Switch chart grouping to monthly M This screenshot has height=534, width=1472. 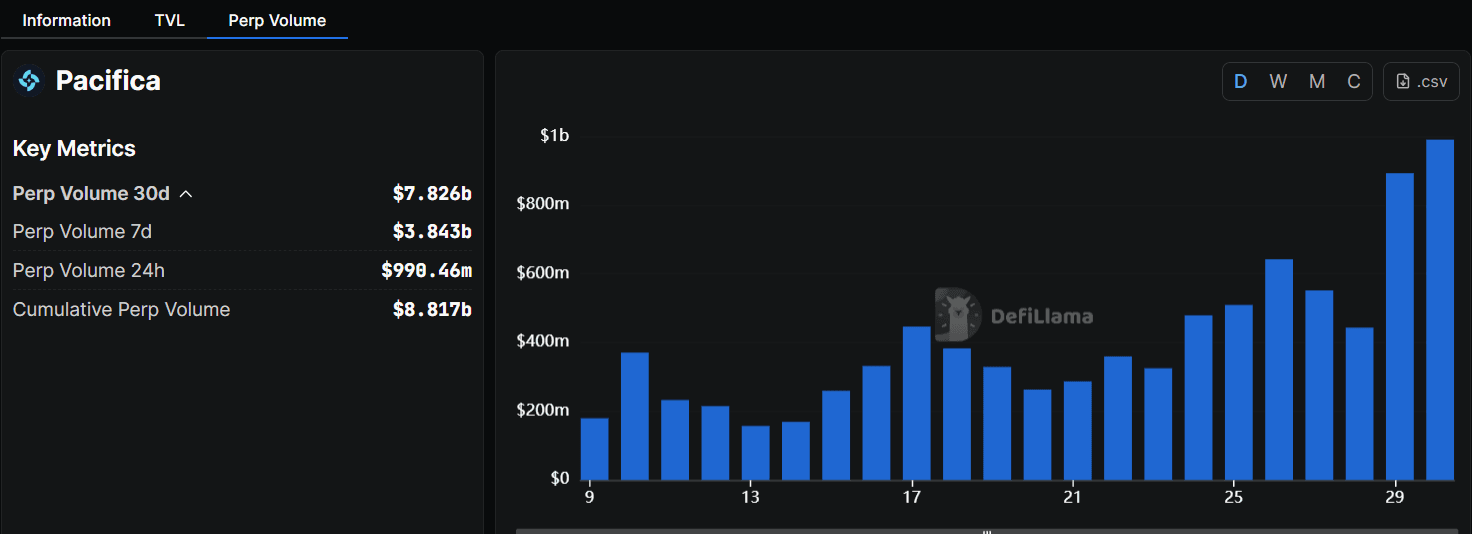(x=1317, y=82)
